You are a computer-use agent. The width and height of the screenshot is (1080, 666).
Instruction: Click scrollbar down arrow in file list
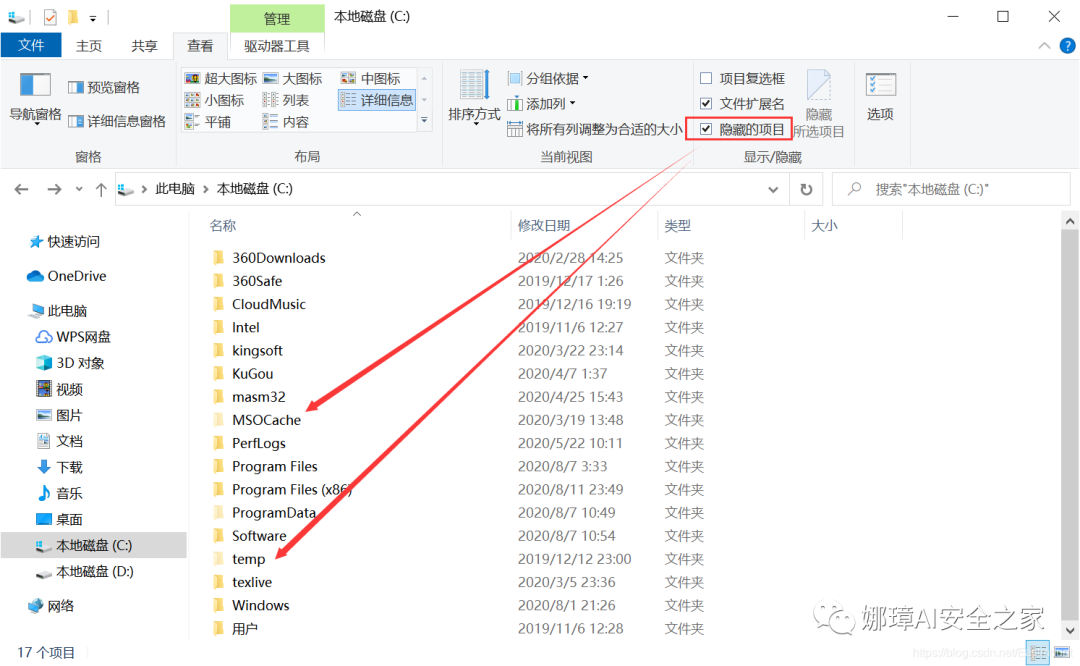[x=1070, y=629]
